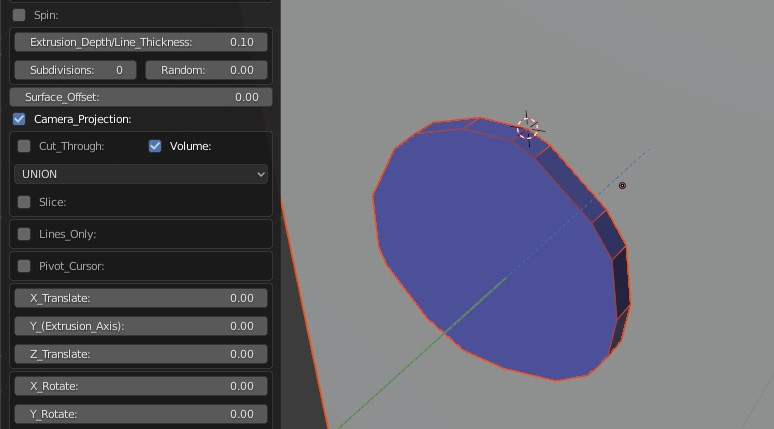Click the X_Rotate value field

140,386
